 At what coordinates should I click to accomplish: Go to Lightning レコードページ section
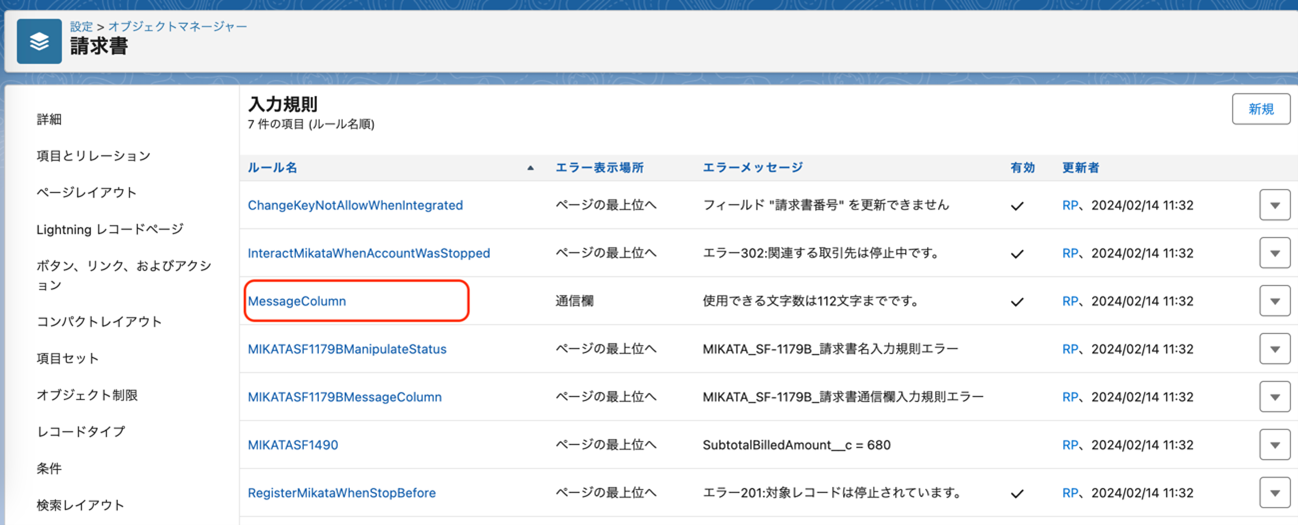coord(110,229)
